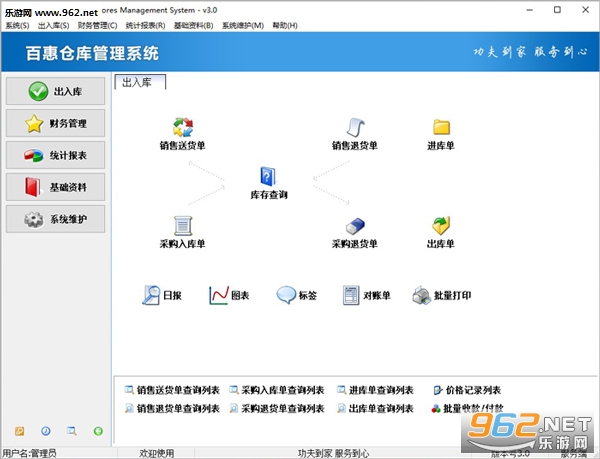
Task: Select the 出入库 sidebar button
Action: 55,91
